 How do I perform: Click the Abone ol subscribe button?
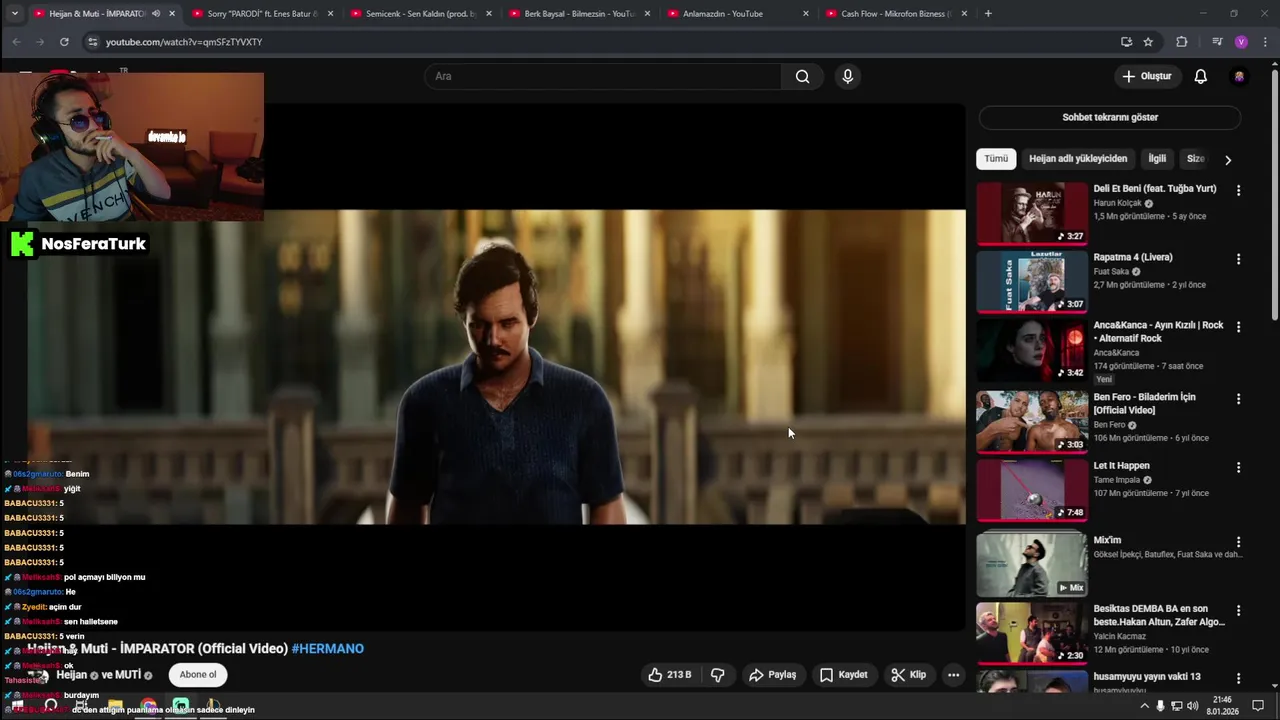[x=198, y=675]
